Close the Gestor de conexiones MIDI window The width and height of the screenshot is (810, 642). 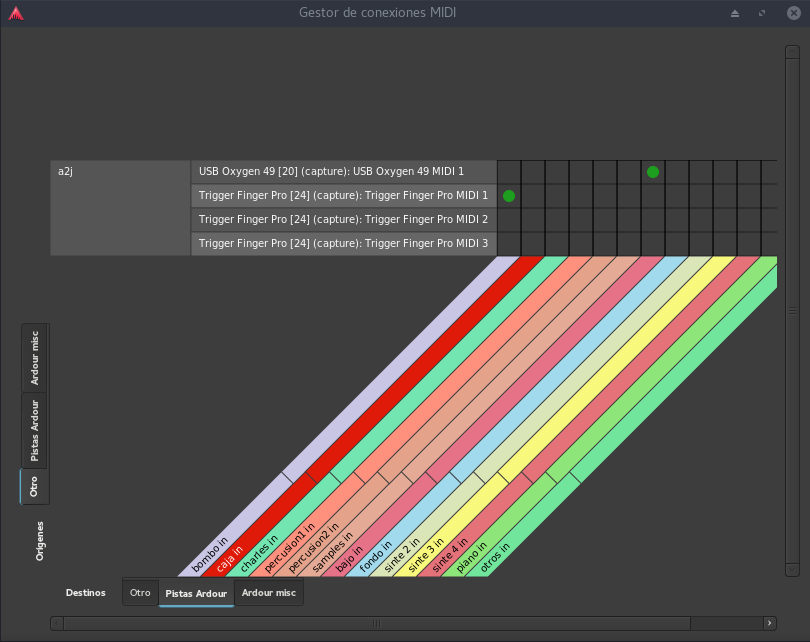coord(791,13)
